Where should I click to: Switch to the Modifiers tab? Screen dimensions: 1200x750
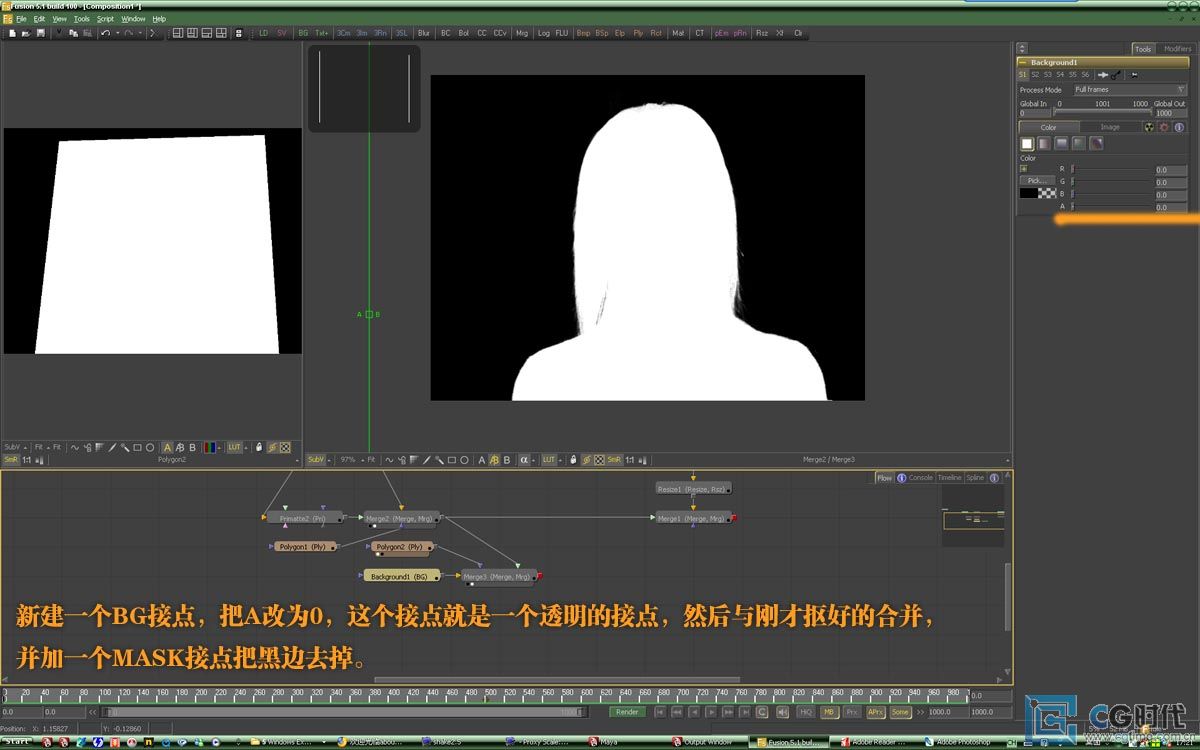click(x=1177, y=48)
